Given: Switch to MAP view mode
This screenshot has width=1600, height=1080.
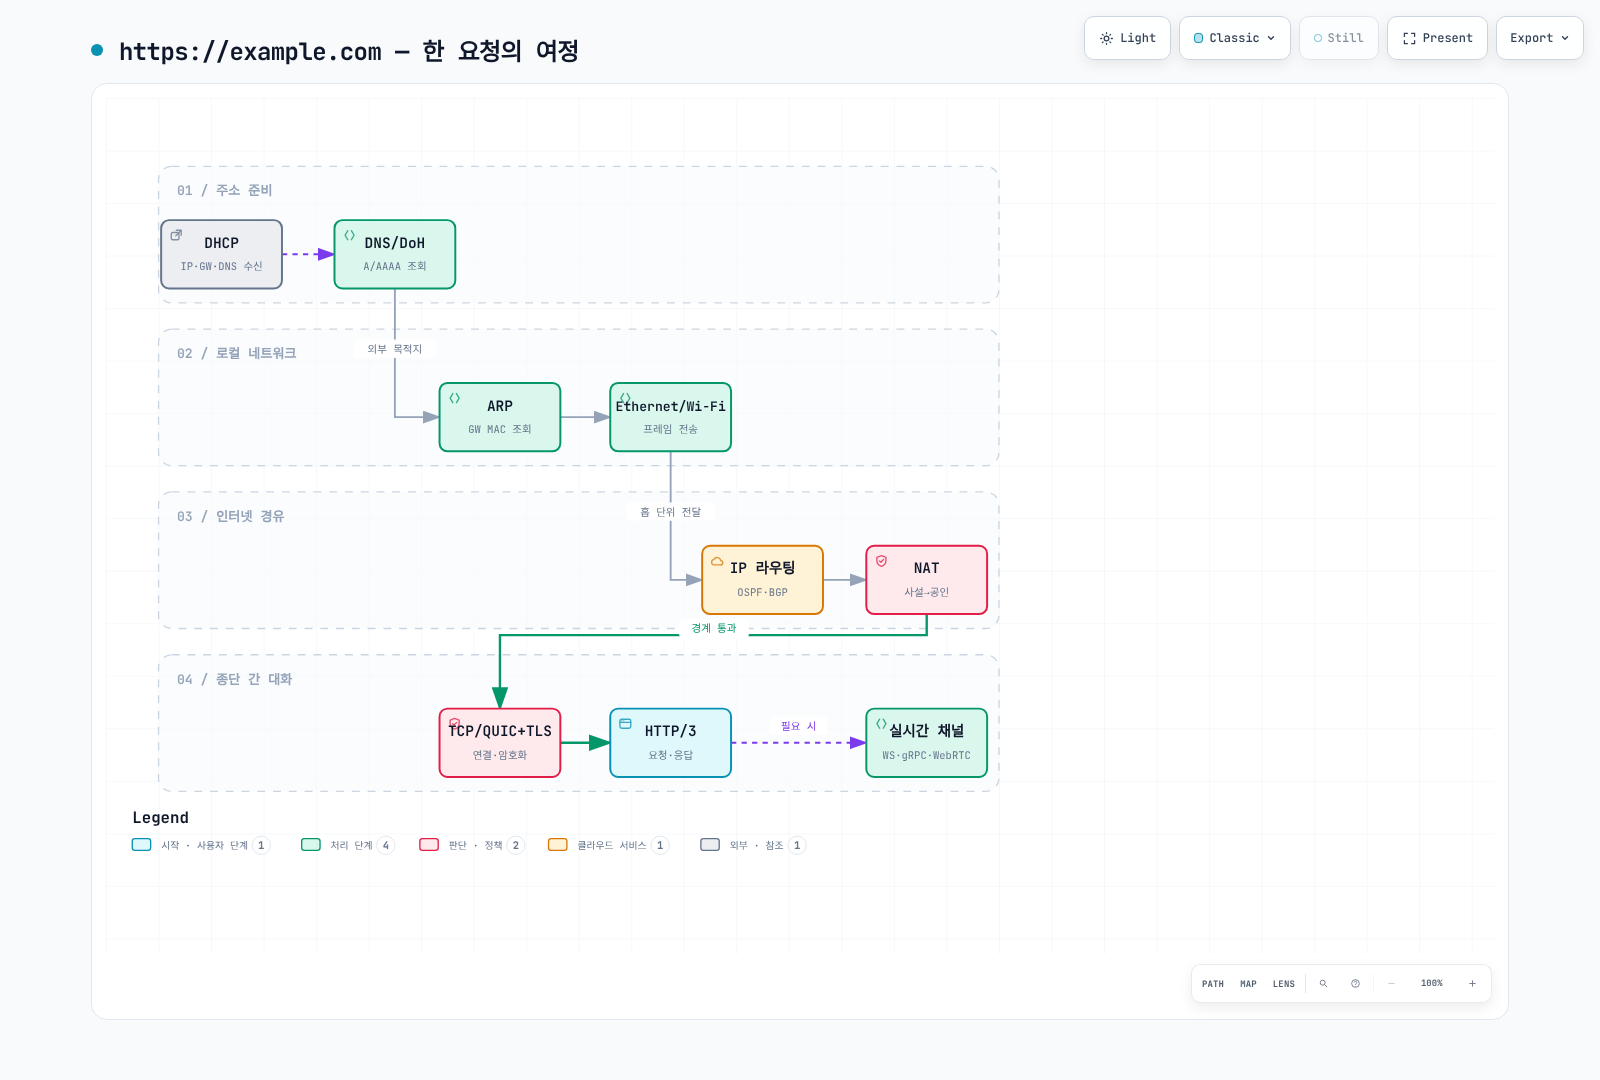Looking at the screenshot, I should point(1248,984).
